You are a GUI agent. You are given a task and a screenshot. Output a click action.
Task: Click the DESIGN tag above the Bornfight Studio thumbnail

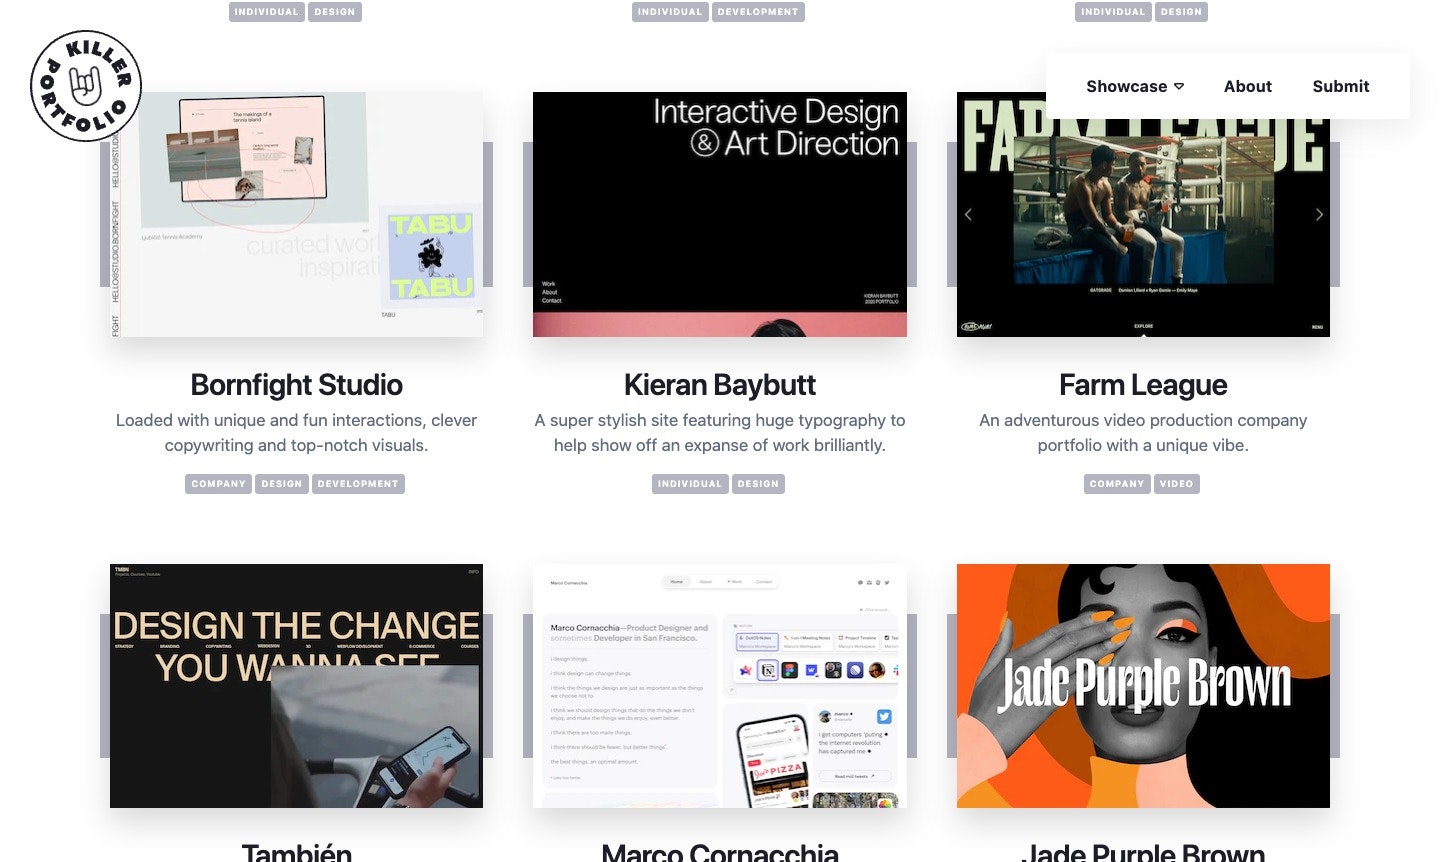click(x=334, y=12)
